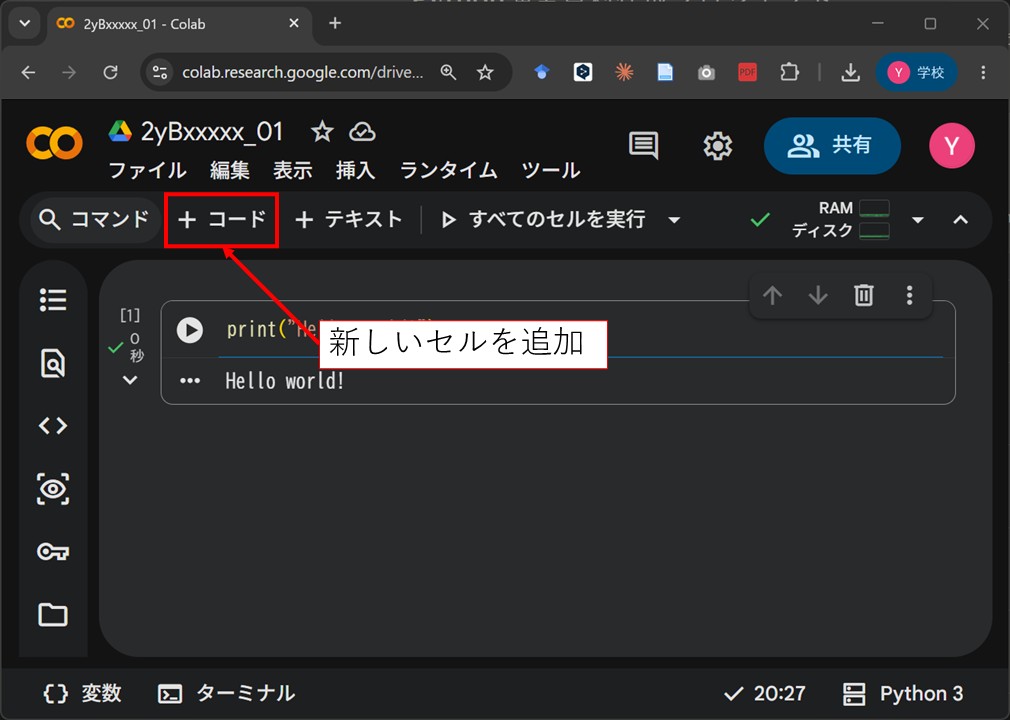Open the 編集 menu
Image resolution: width=1010 pixels, height=720 pixels.
coord(229,170)
